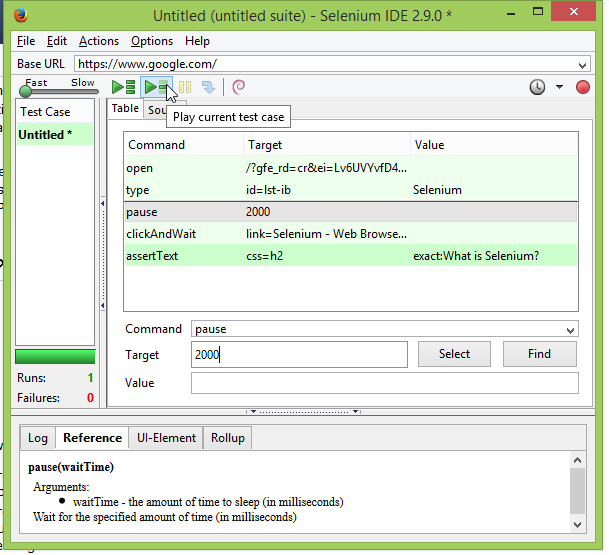Click the Target input field

pos(299,355)
